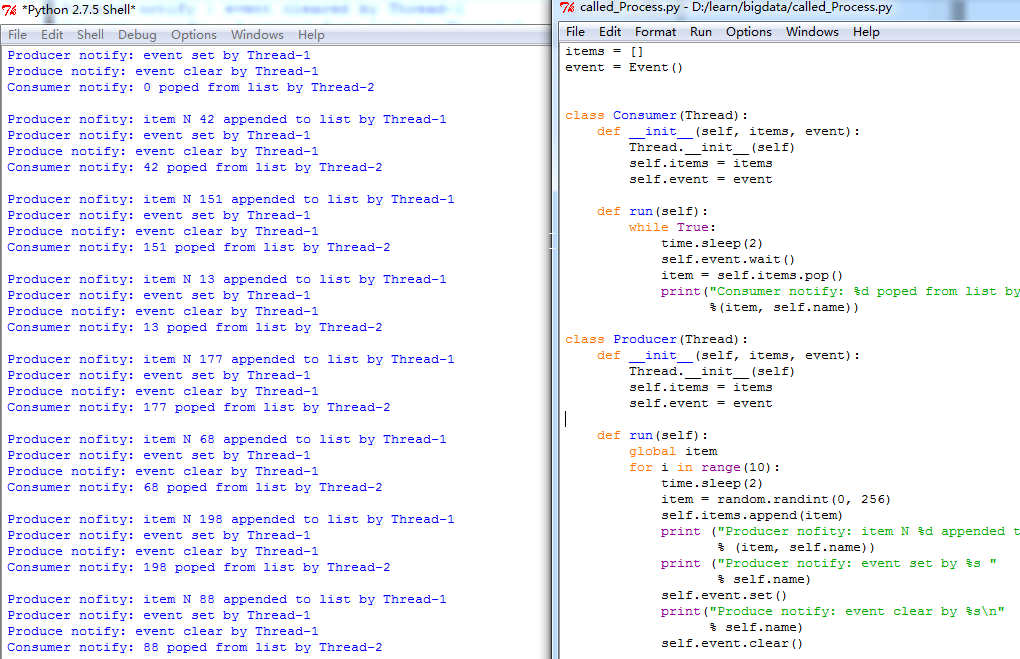The image size is (1020, 659).
Task: Click 'items = []' line in editor
Action: click(x=604, y=51)
